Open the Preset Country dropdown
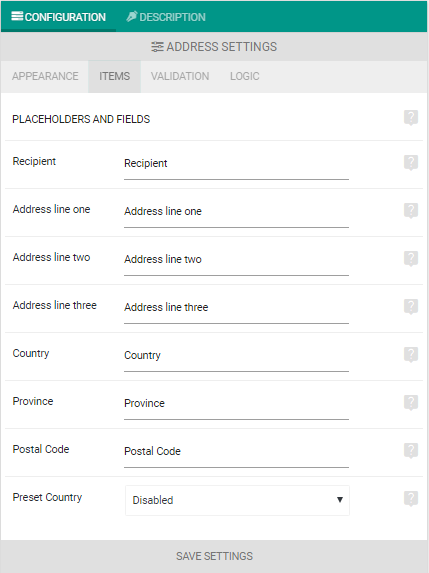Image resolution: width=429 pixels, height=573 pixels. point(237,500)
